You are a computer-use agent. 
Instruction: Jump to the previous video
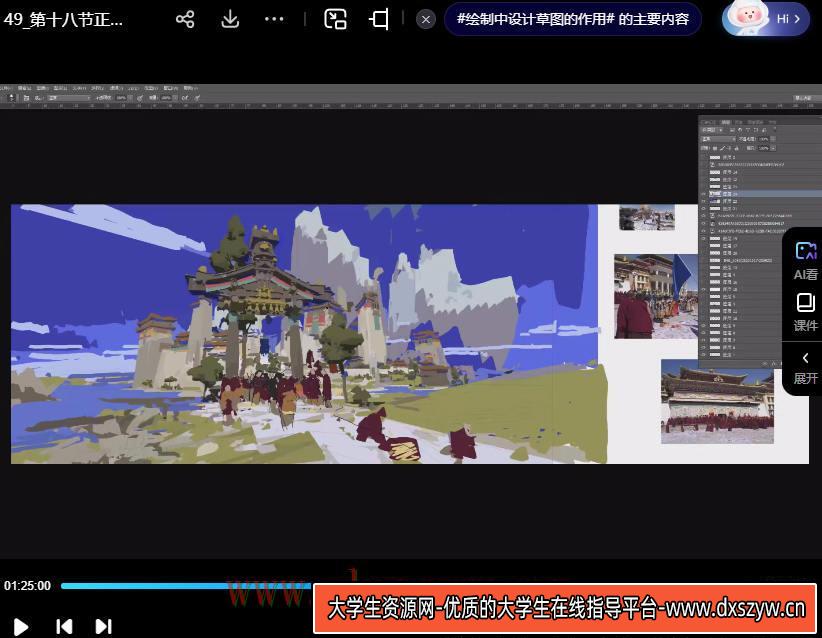64,626
